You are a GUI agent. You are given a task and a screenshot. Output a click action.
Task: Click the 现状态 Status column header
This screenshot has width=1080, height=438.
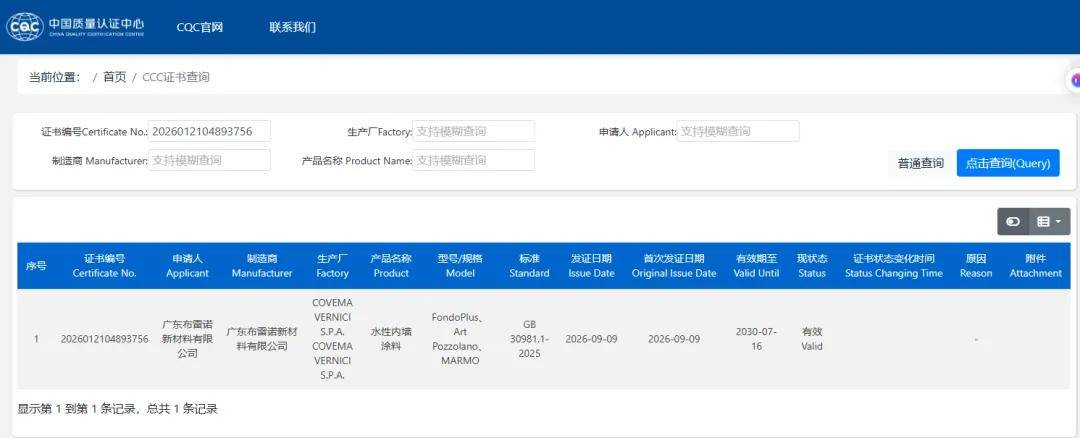812,266
